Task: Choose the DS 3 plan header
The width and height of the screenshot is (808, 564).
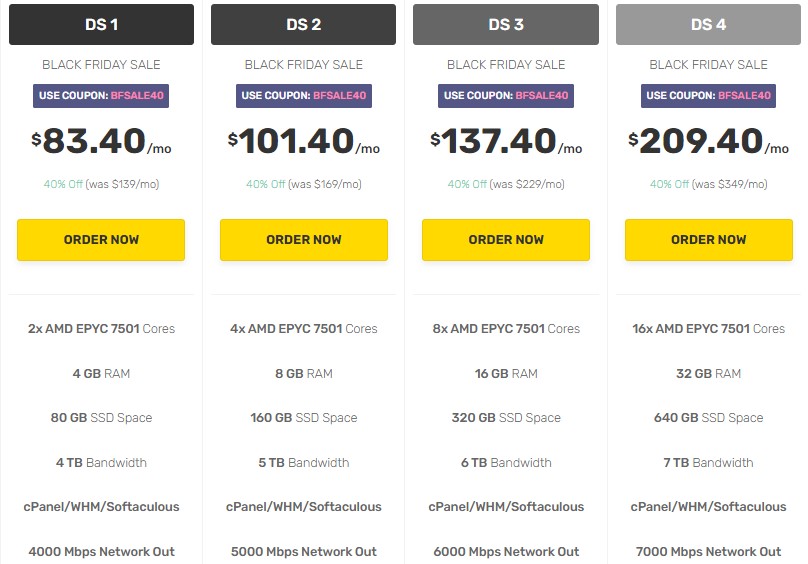Action: 506,25
